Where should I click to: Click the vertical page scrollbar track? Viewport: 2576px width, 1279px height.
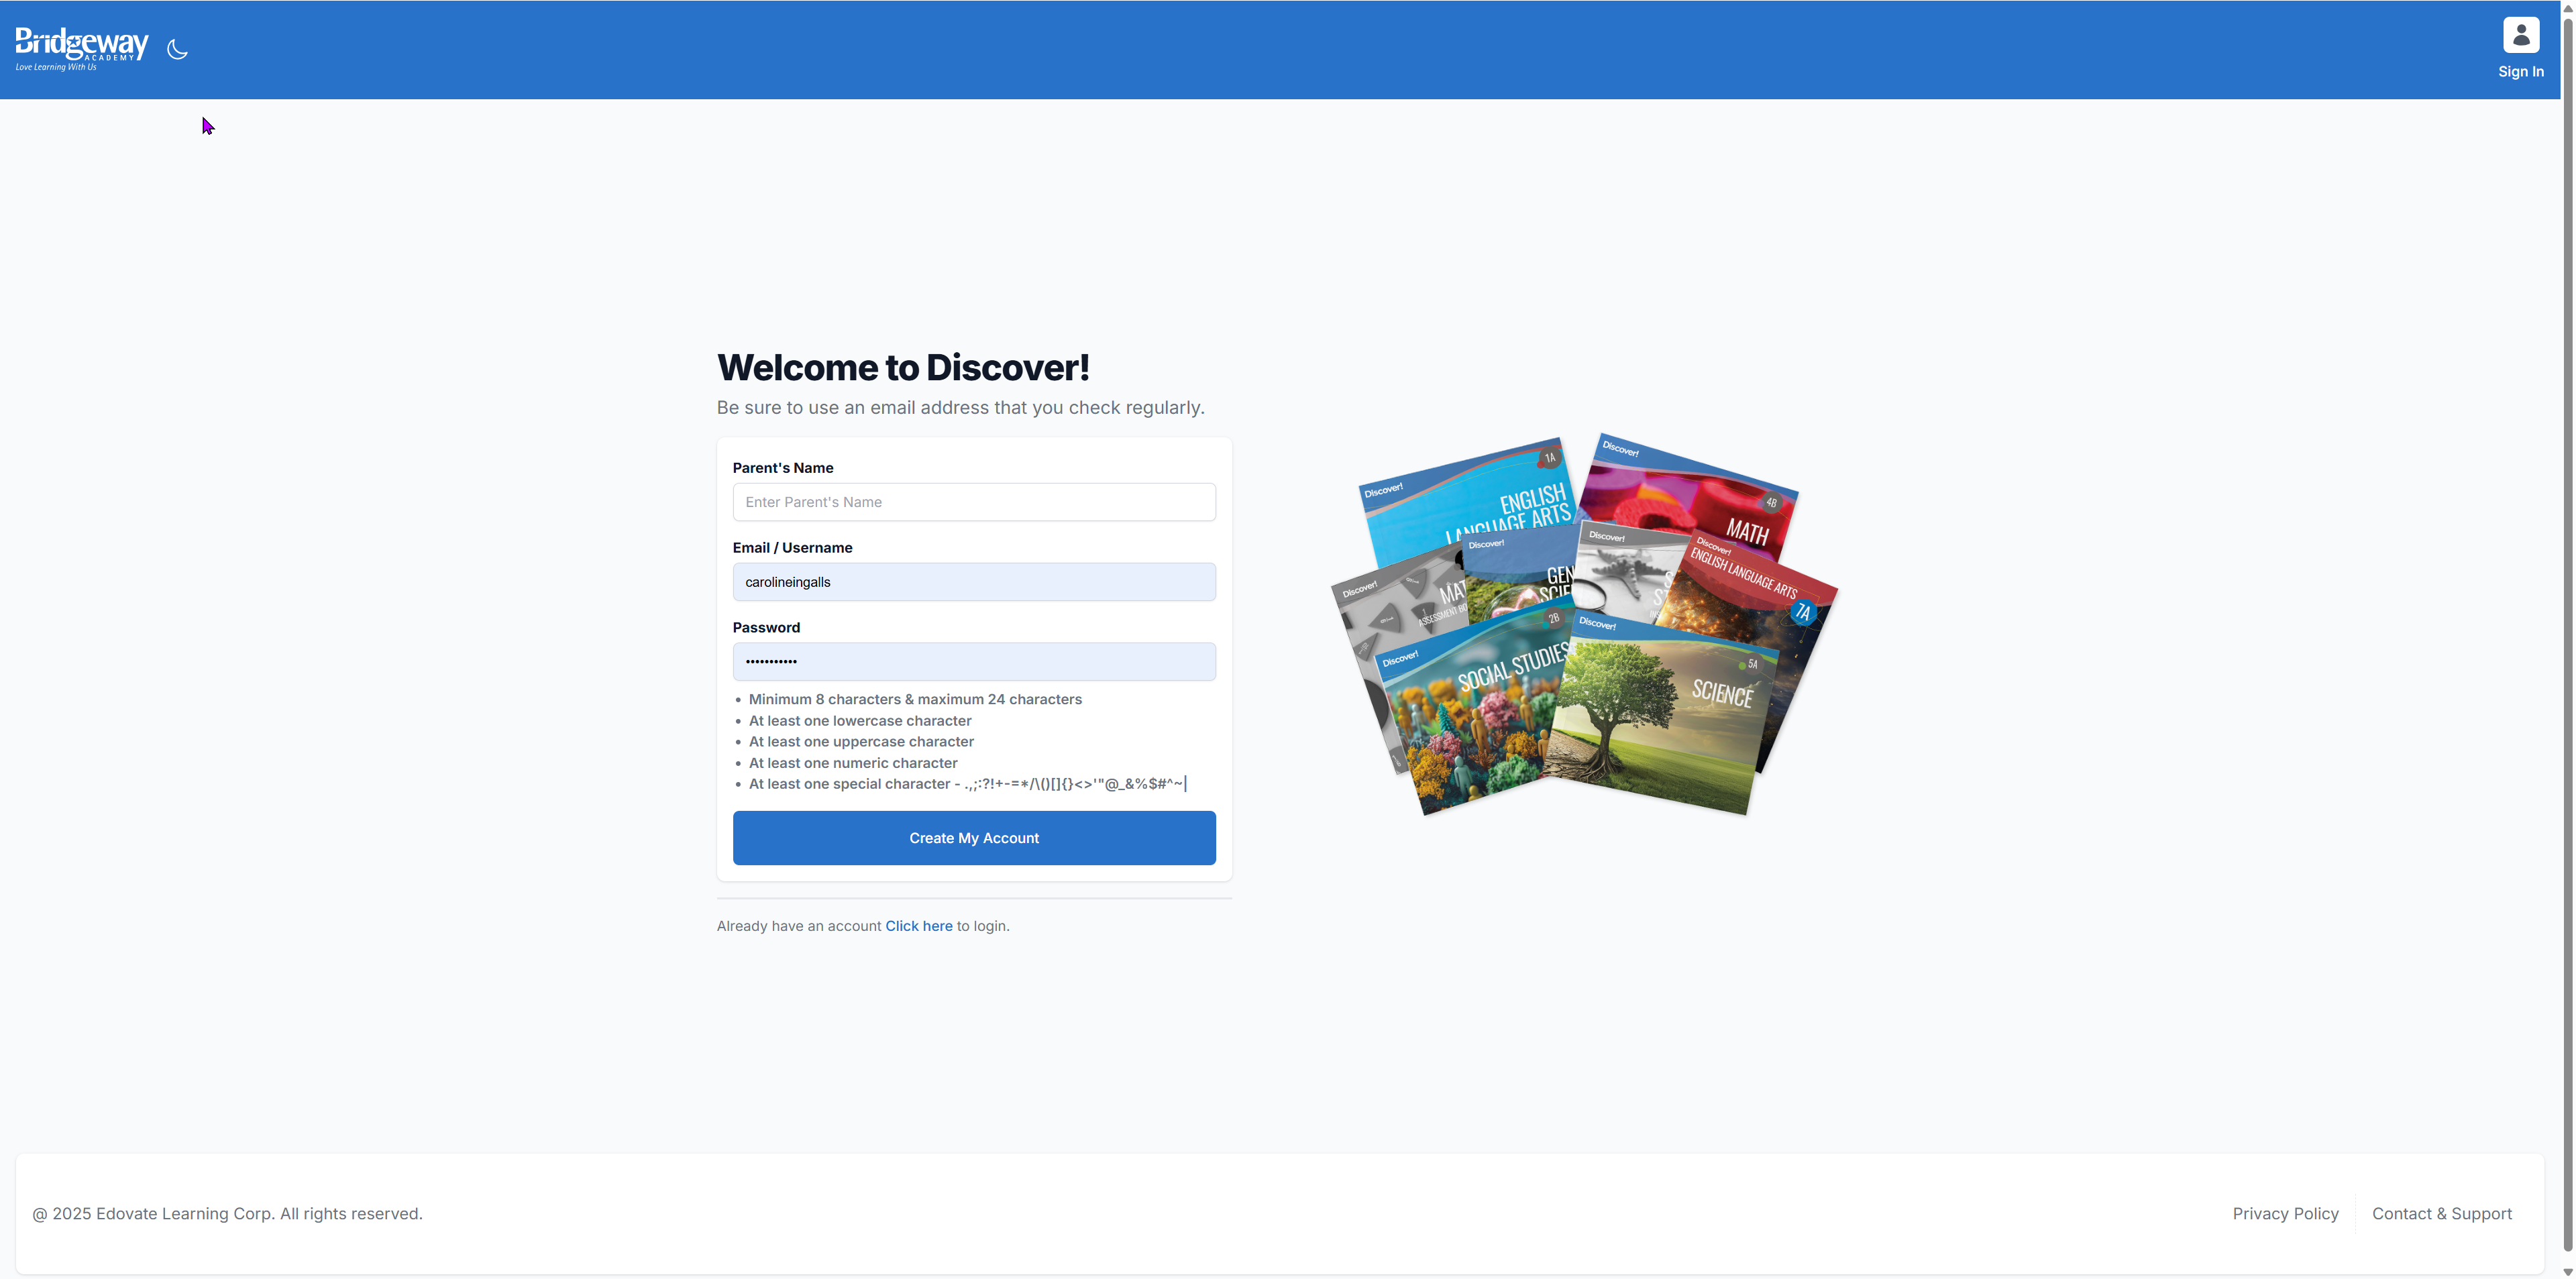(2567, 640)
